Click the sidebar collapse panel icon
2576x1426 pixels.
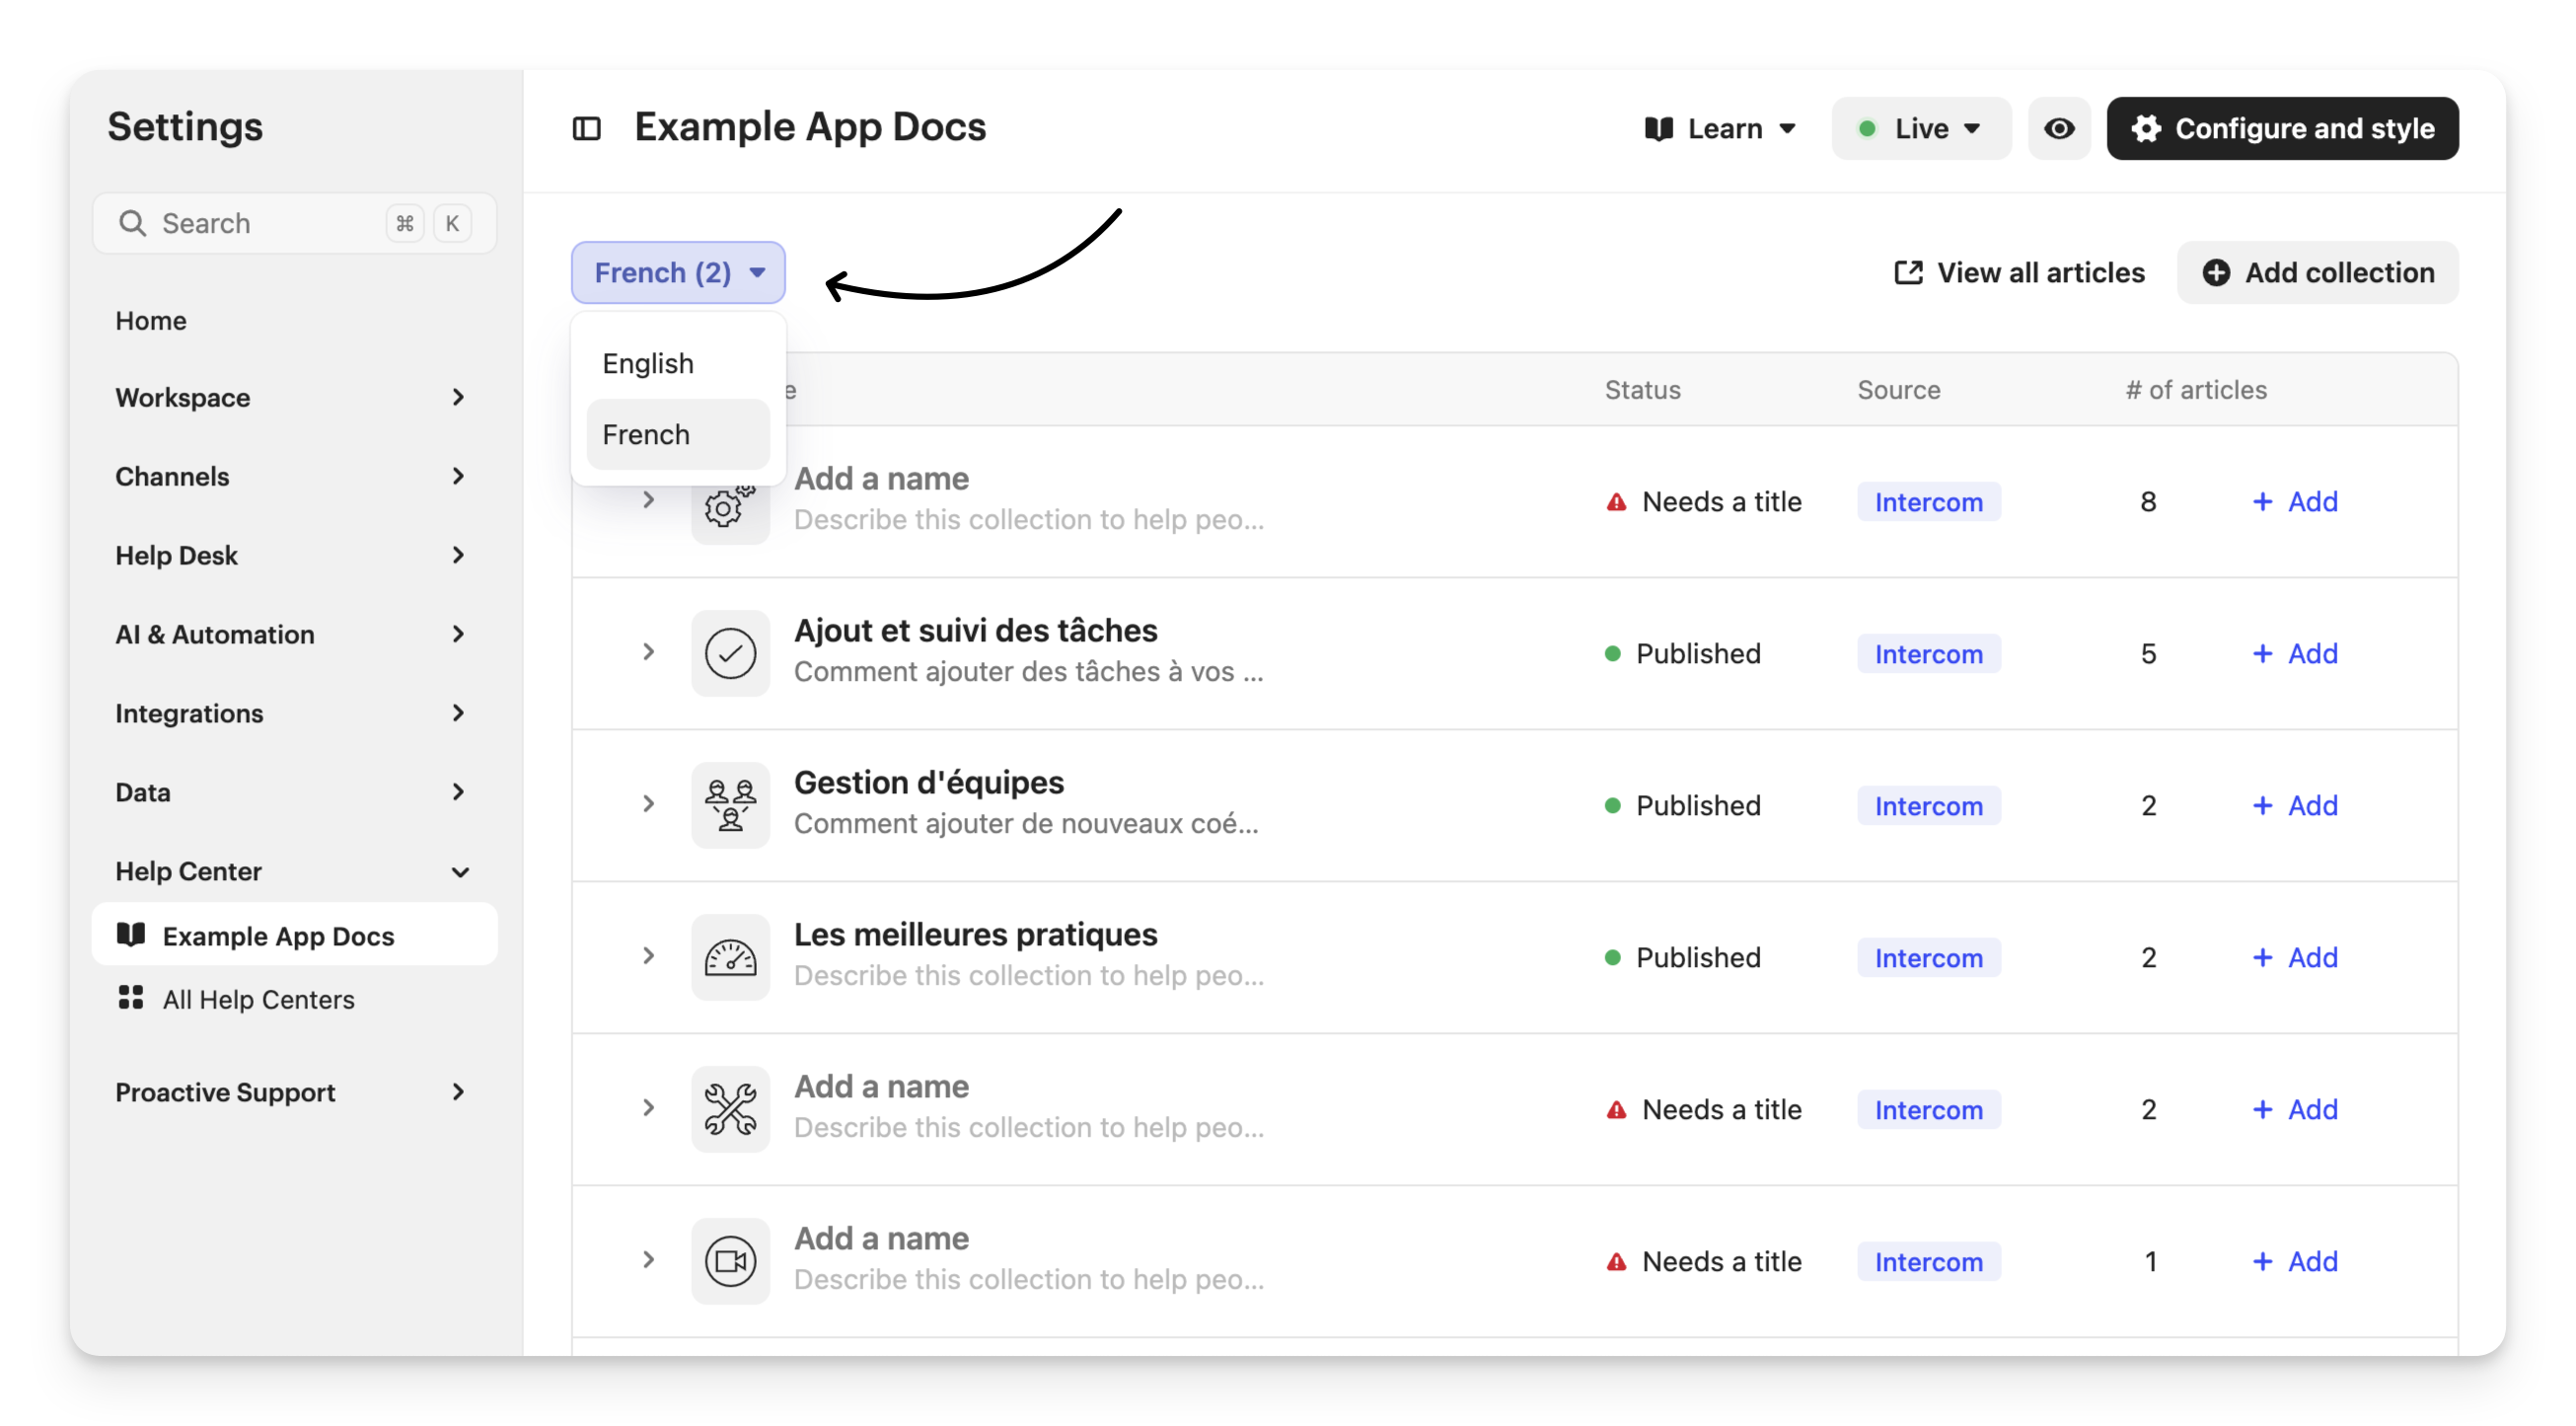coord(586,128)
